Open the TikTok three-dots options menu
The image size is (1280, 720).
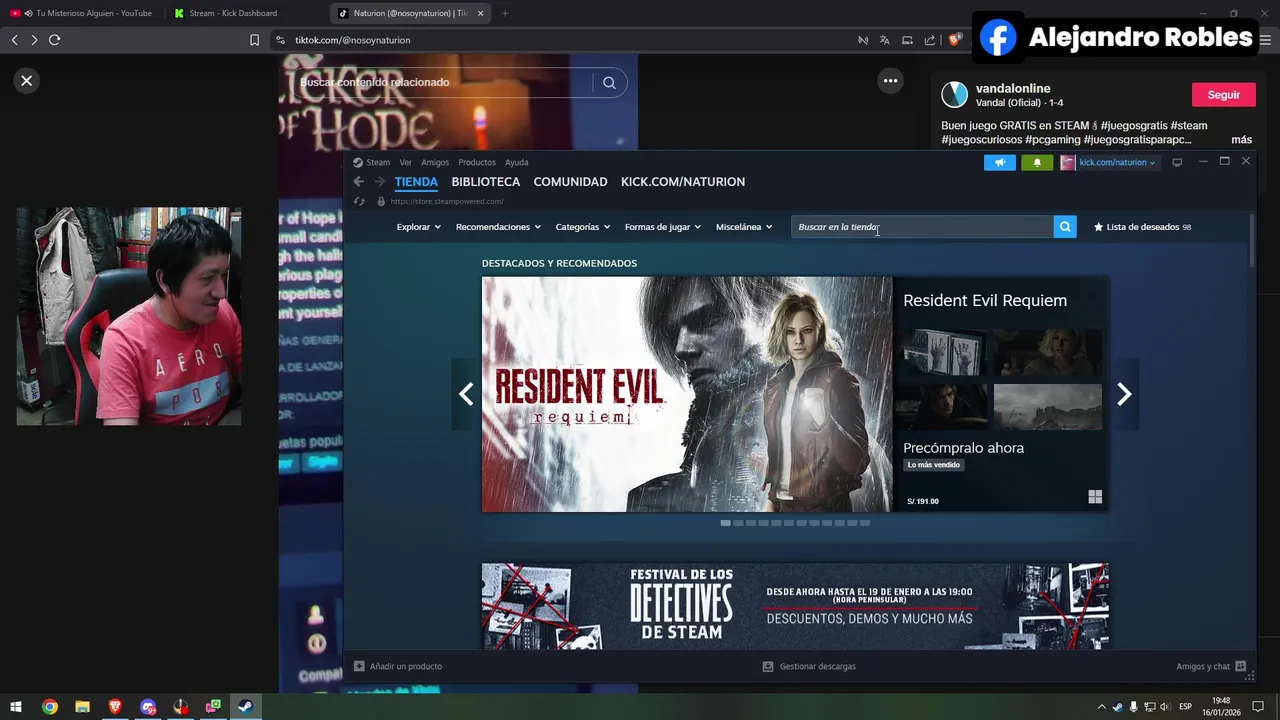[x=890, y=81]
